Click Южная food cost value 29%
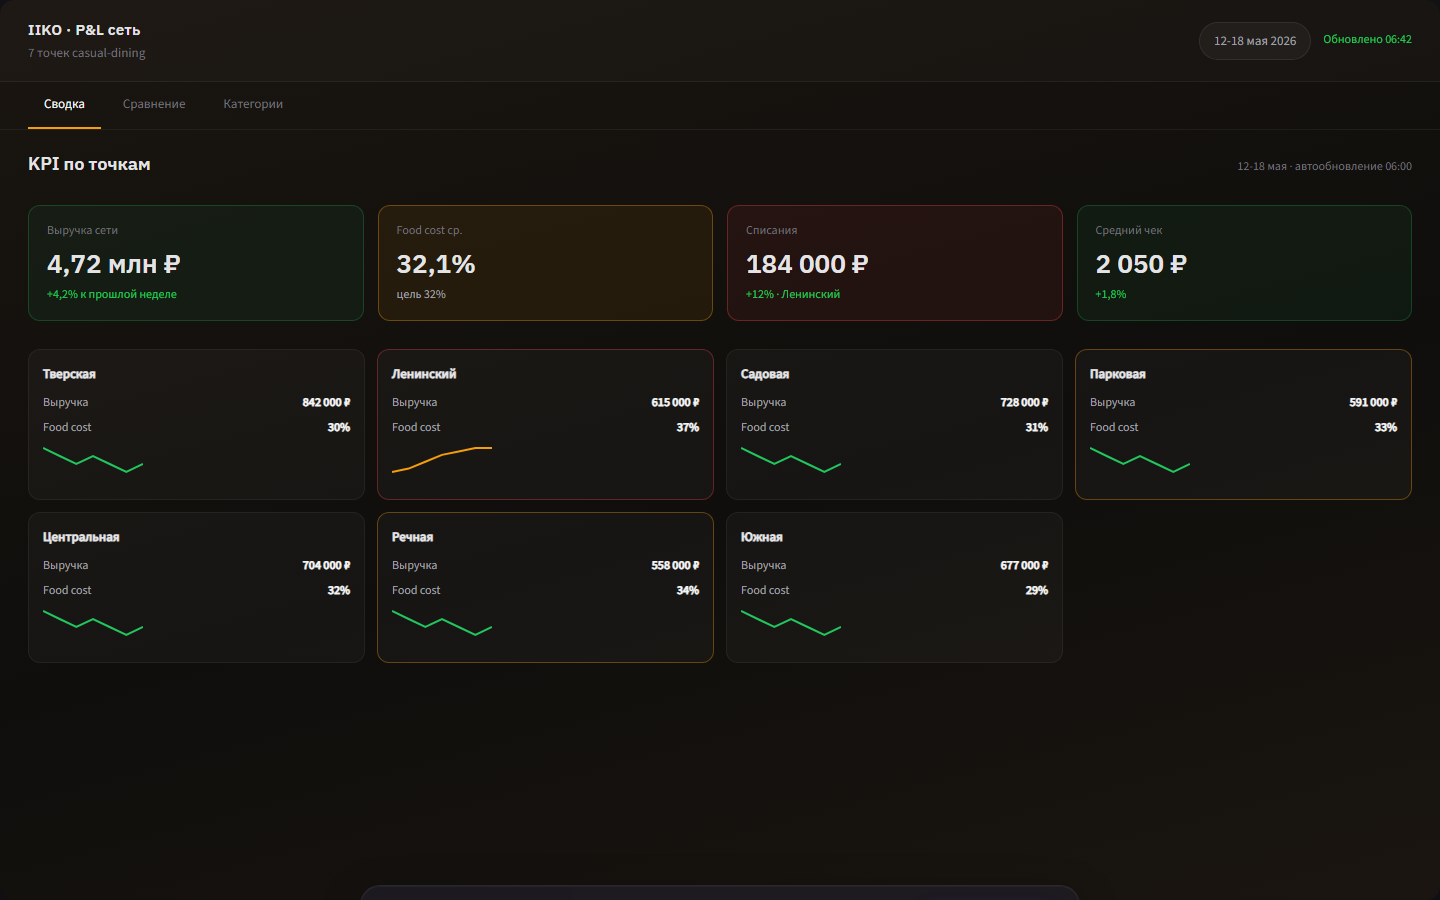Viewport: 1440px width, 900px height. coord(1037,590)
